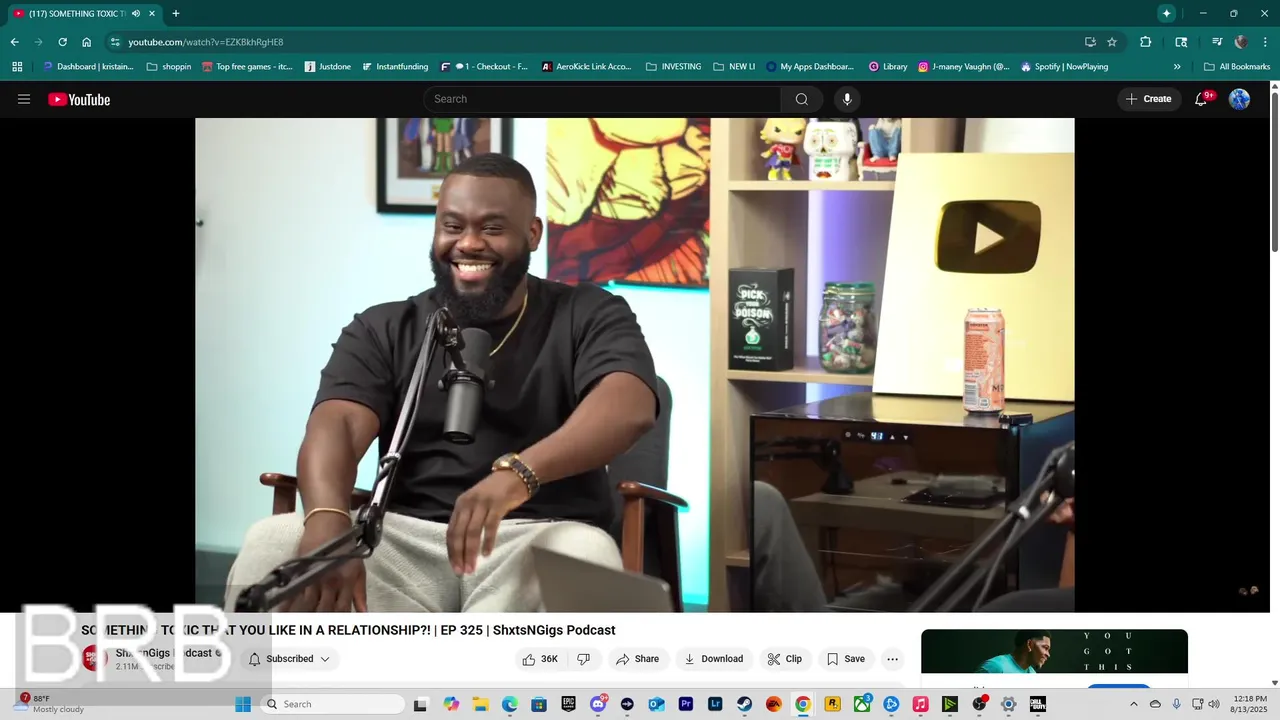The image size is (1280, 720).
Task: Open the Instantfunding bookmark
Action: 395,67
